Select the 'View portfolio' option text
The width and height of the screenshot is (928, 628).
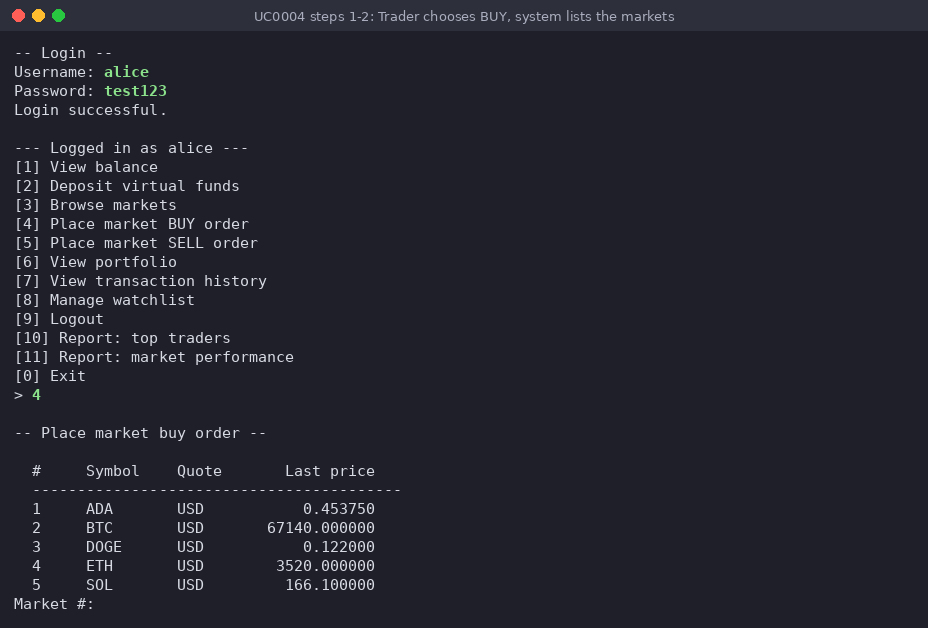tap(113, 262)
